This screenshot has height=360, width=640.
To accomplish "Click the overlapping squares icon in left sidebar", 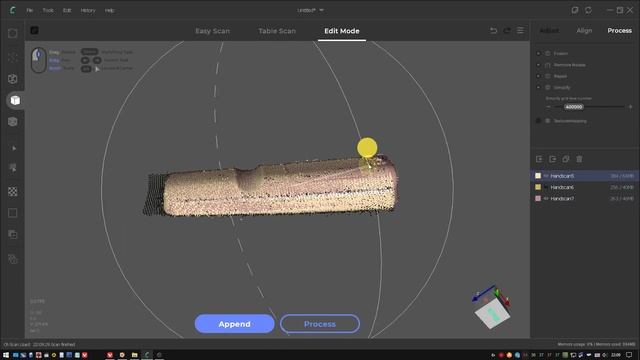I will 13,234.
